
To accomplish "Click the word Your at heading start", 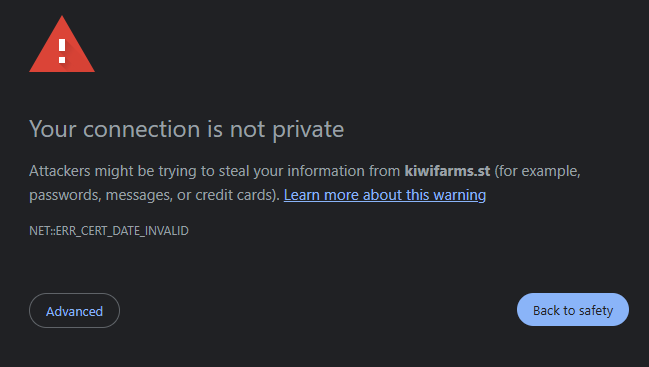I will (53, 130).
